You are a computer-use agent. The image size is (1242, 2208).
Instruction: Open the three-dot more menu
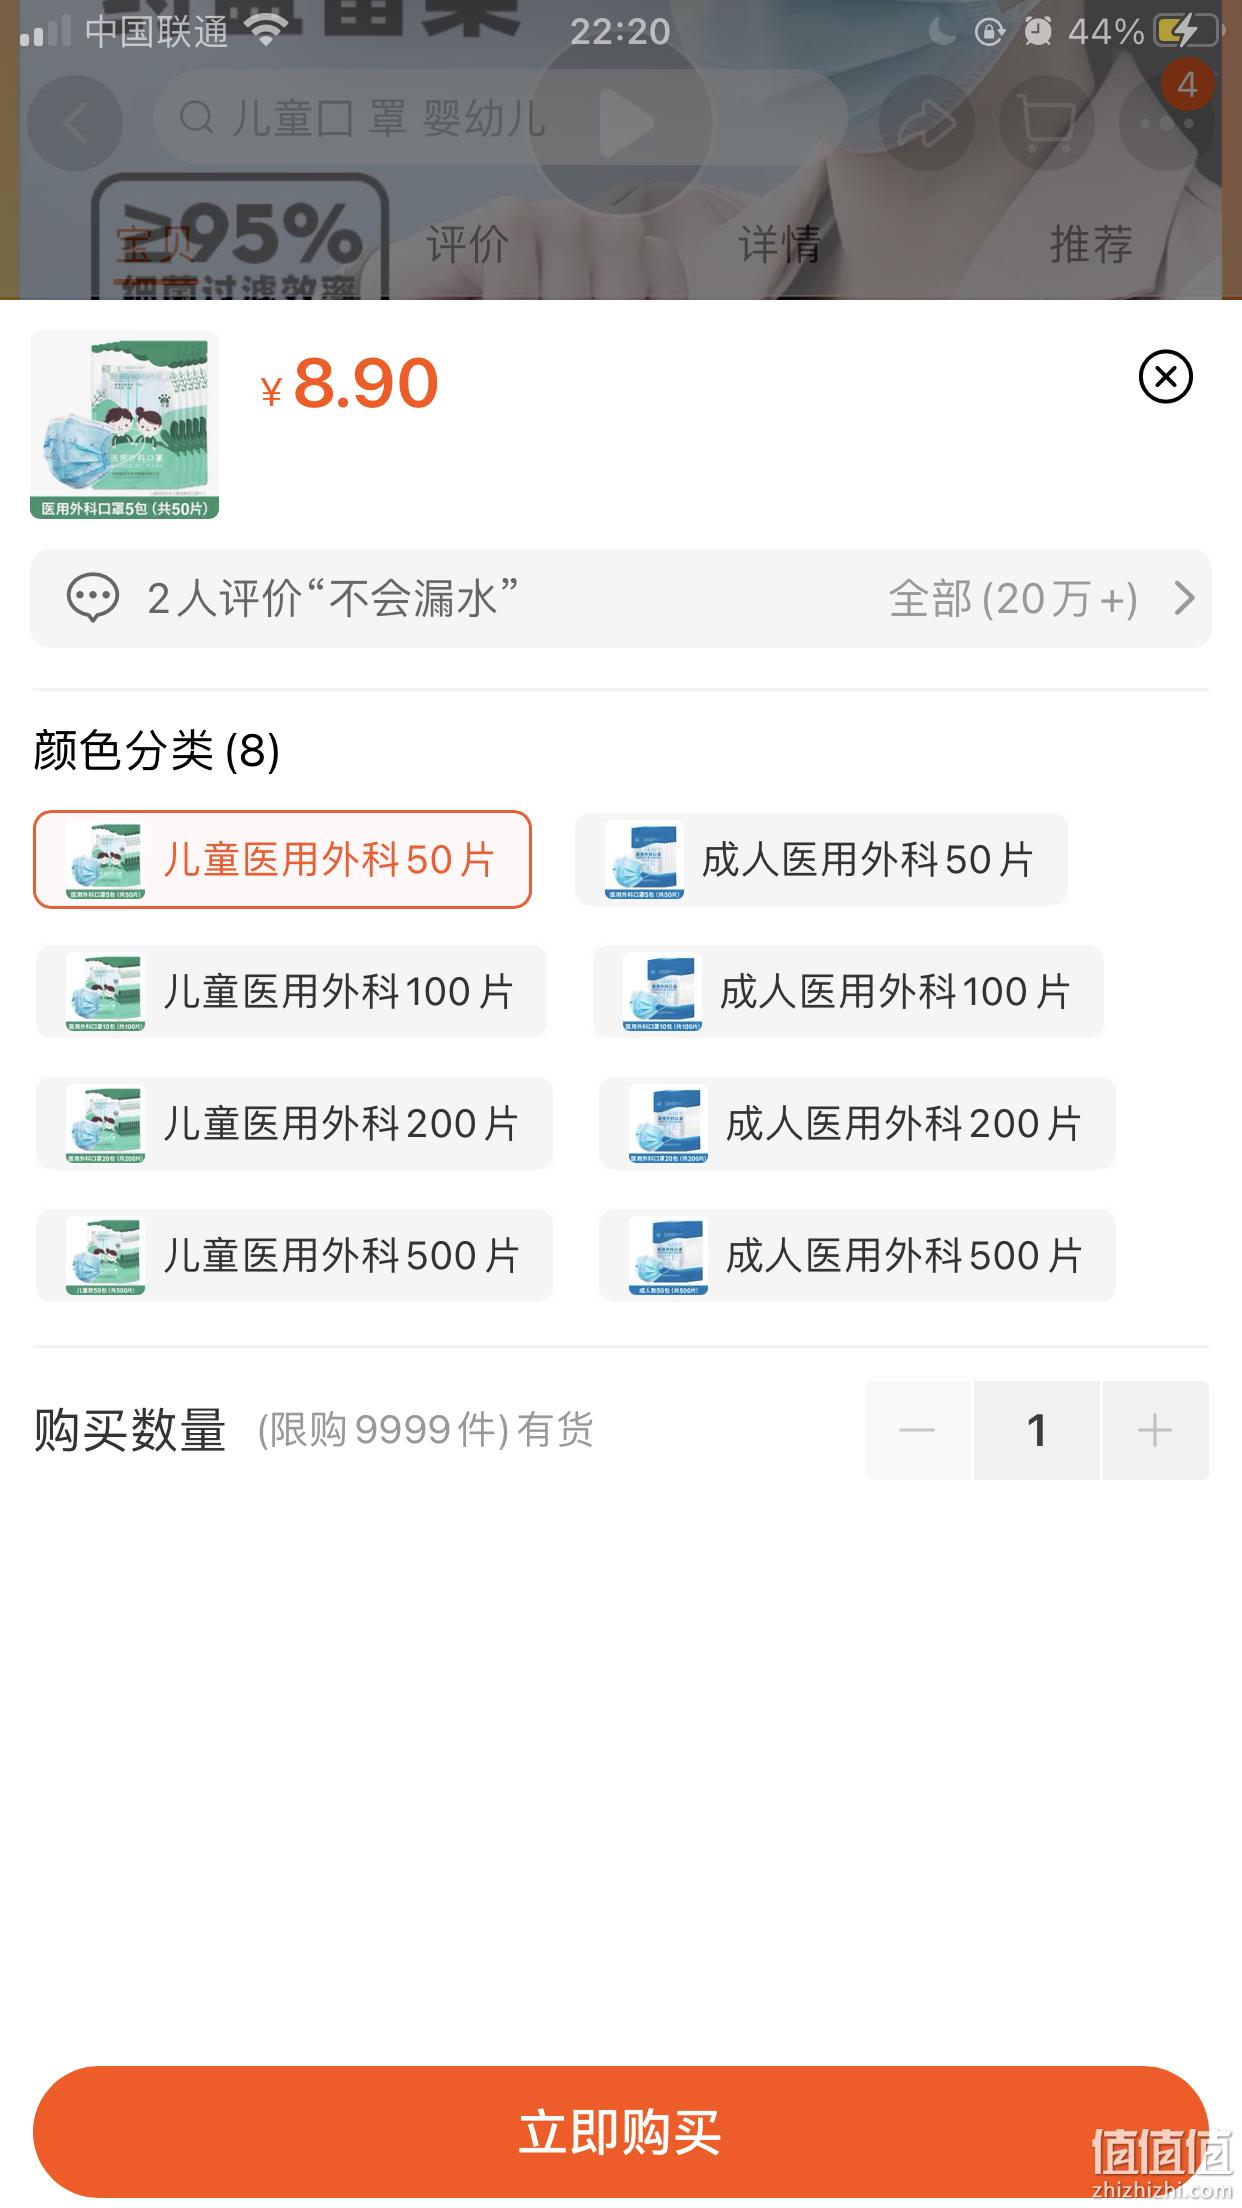[x=1168, y=123]
